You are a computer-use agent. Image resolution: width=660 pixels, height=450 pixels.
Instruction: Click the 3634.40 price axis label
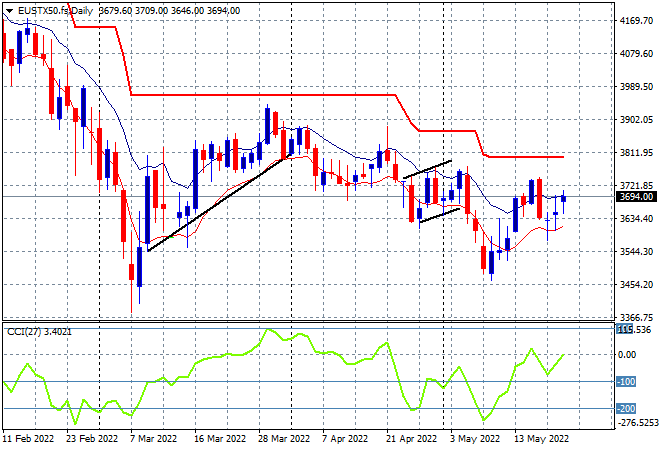pyautogui.click(x=636, y=218)
